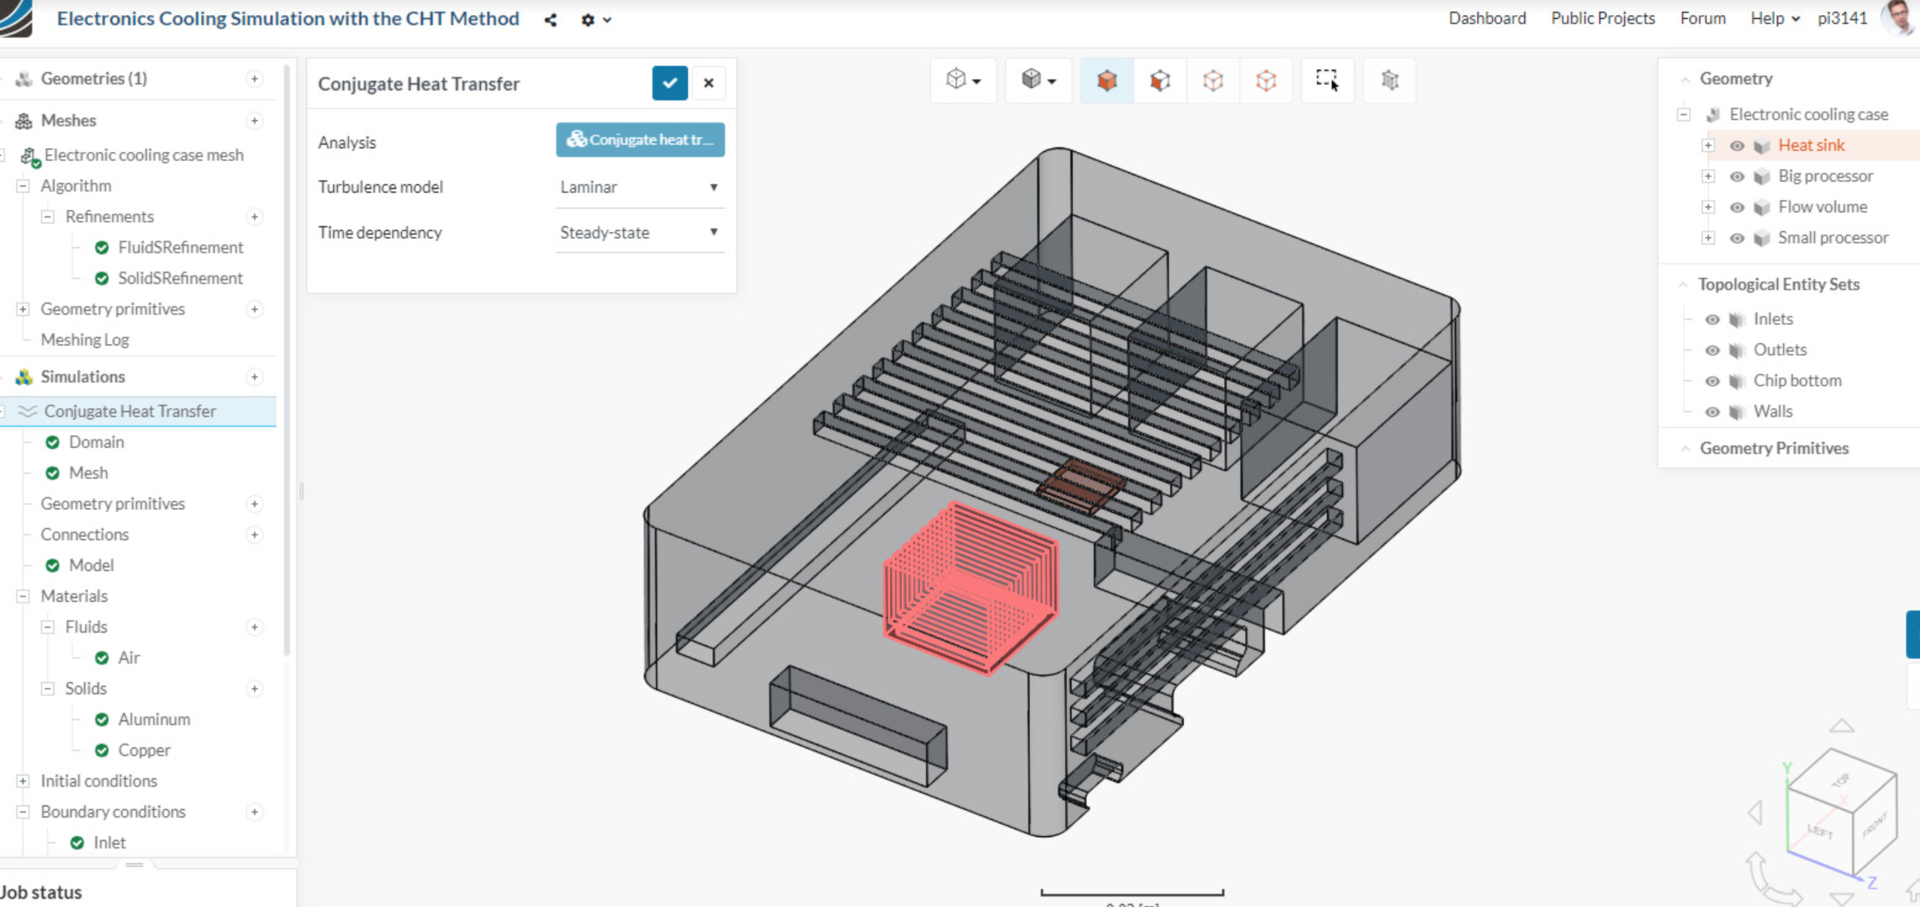
Task: Open the Turbulence model dropdown
Action: point(639,187)
